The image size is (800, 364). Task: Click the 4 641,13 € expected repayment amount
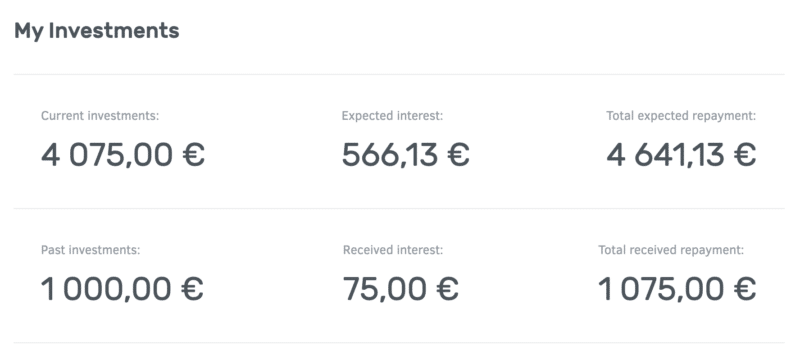(x=681, y=154)
